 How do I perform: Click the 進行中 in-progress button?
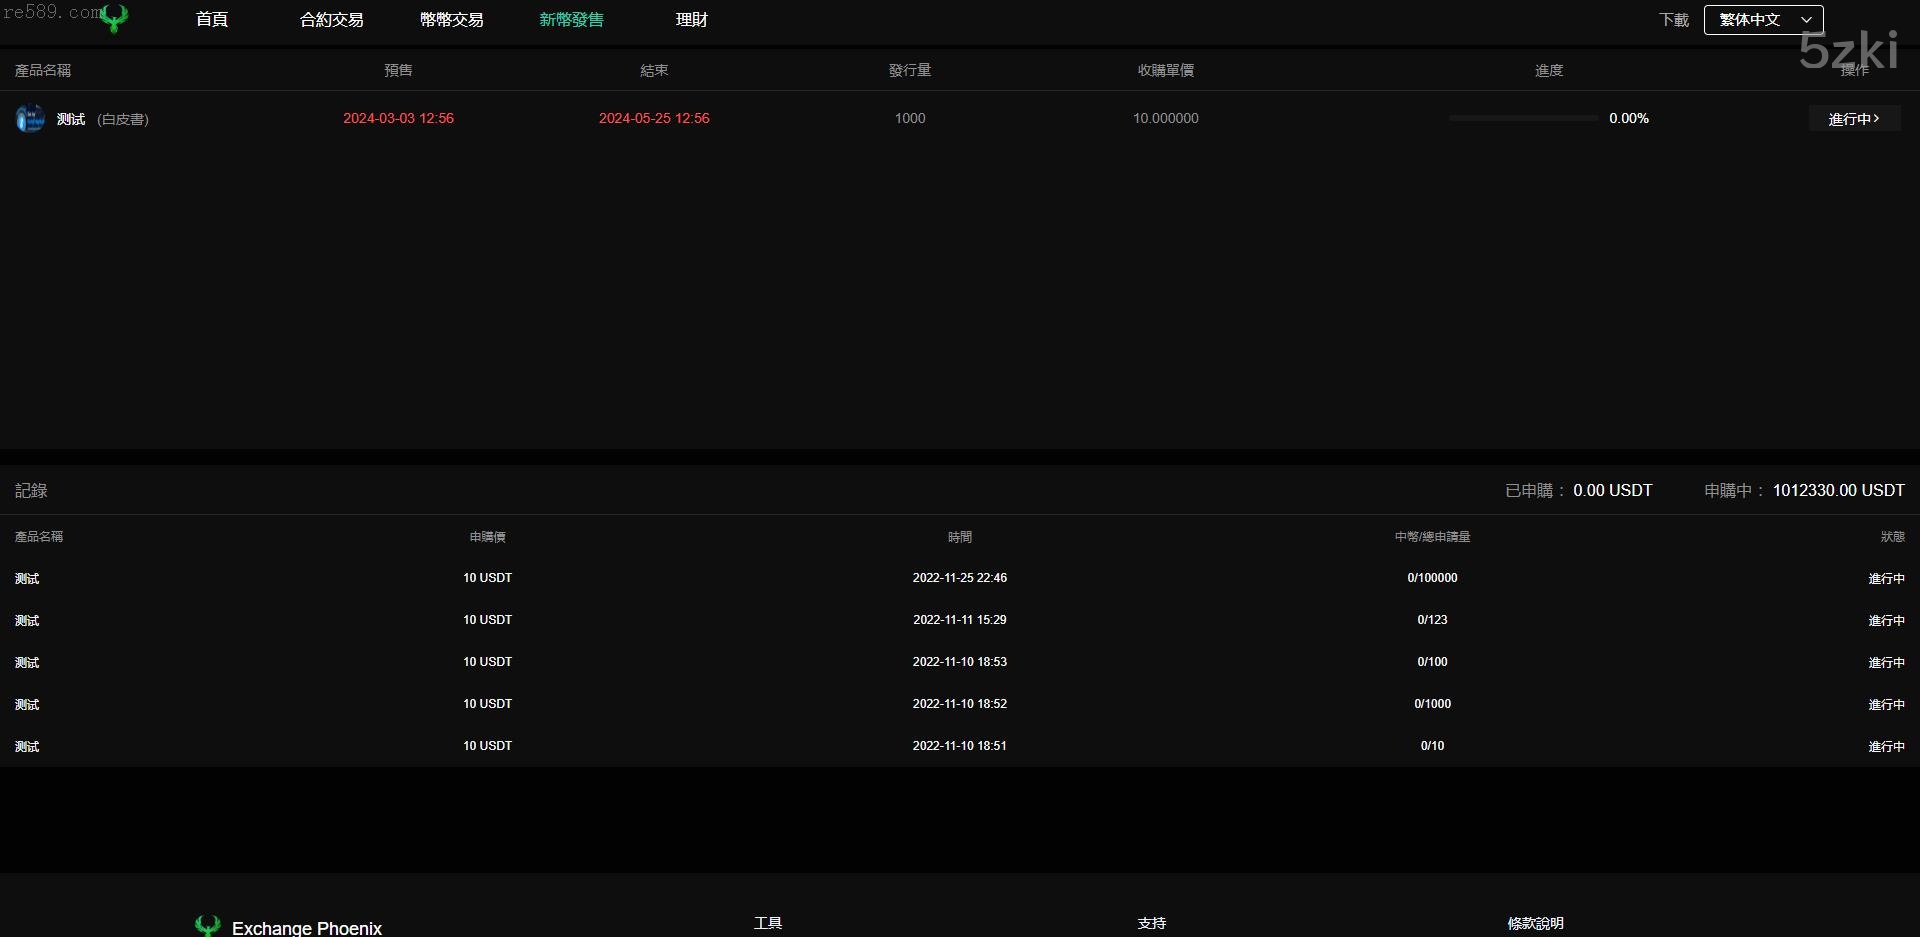[x=1854, y=119]
